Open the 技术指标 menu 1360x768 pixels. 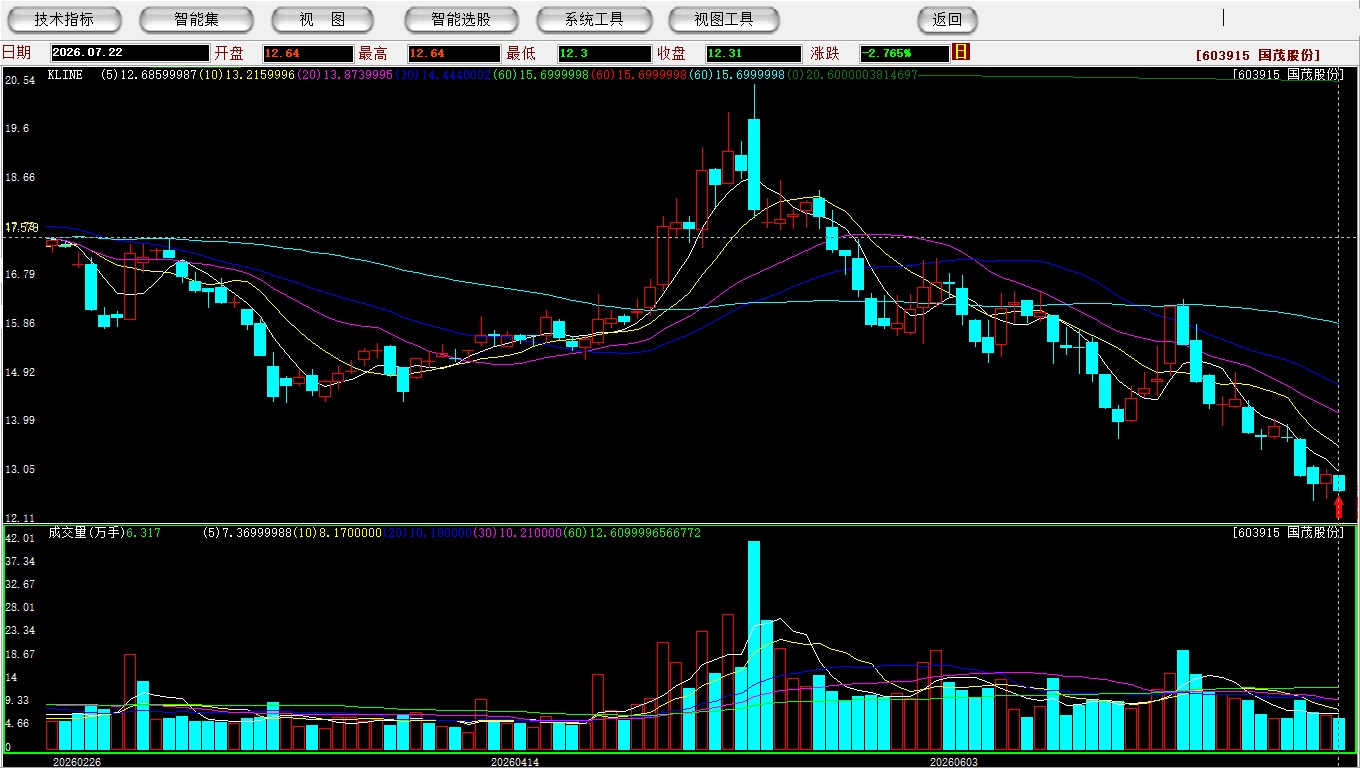point(64,19)
